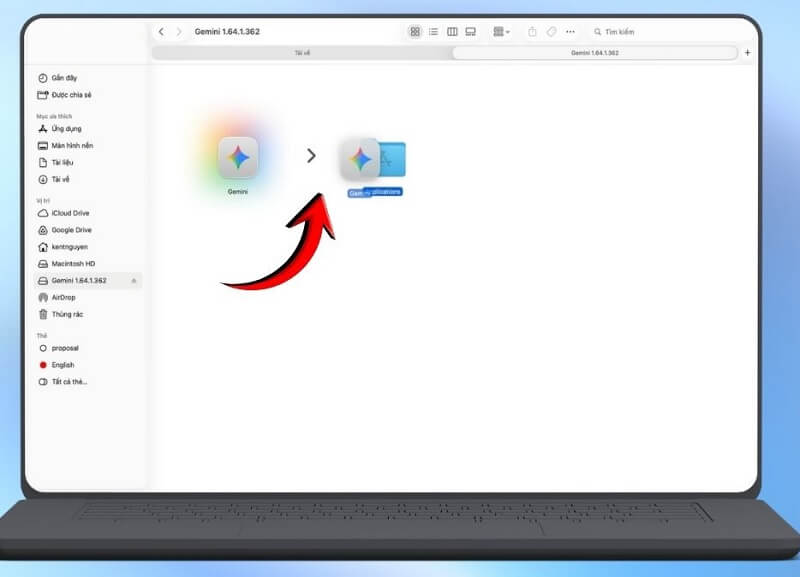Open the more actions ellipsis menu
This screenshot has width=800, height=577.
pyautogui.click(x=570, y=32)
